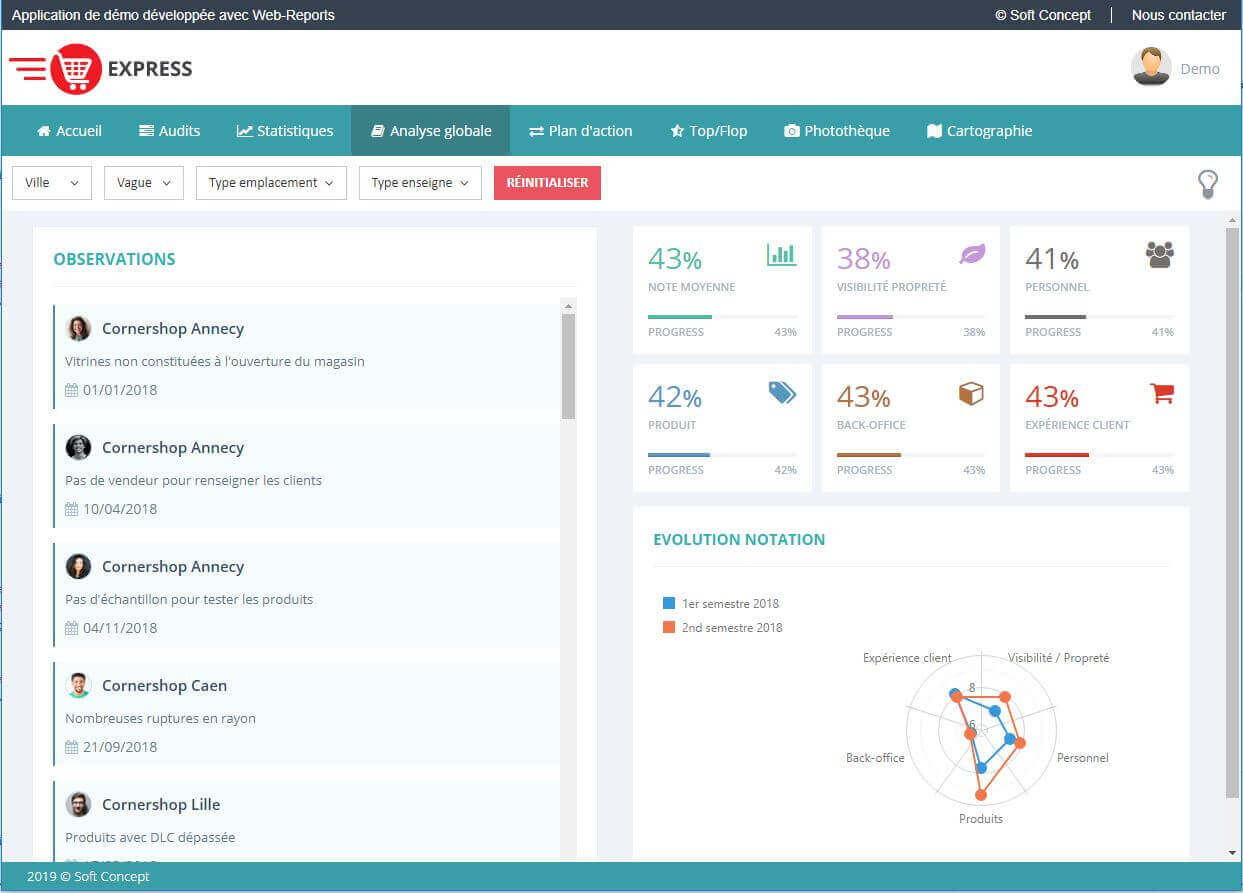Click observations list scroll up arrow
This screenshot has height=893, width=1243.
click(x=568, y=306)
